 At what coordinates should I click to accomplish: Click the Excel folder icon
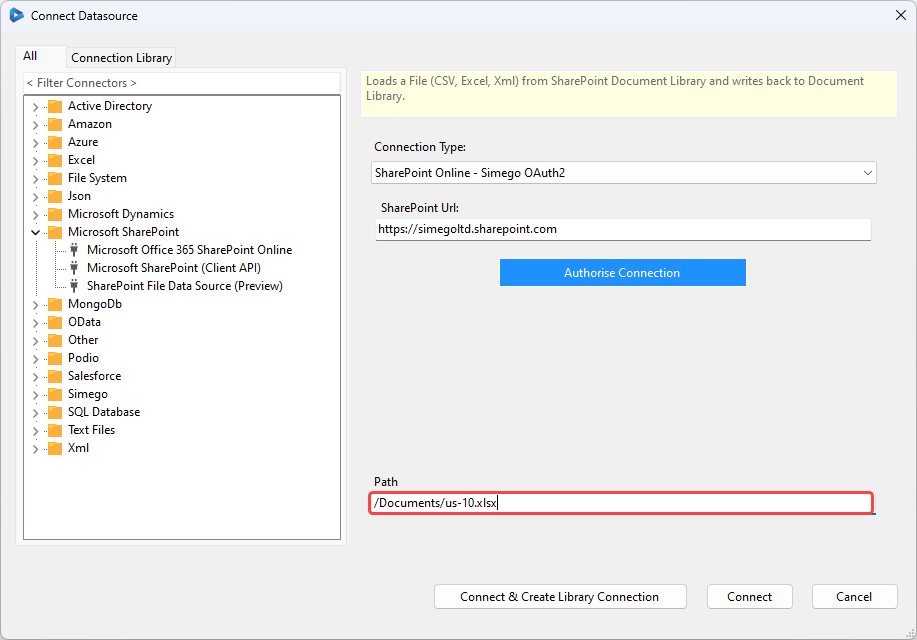(54, 159)
